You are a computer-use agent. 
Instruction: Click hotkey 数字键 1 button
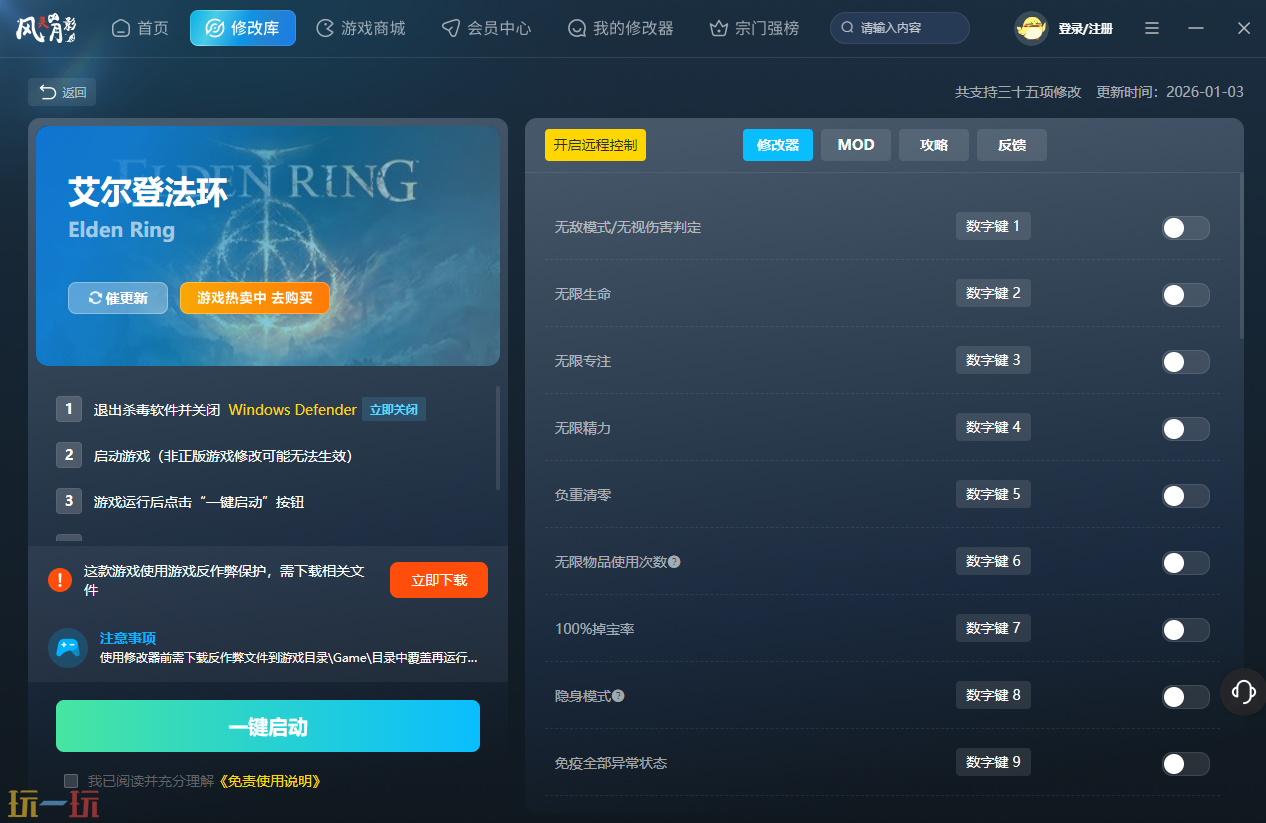click(x=993, y=226)
